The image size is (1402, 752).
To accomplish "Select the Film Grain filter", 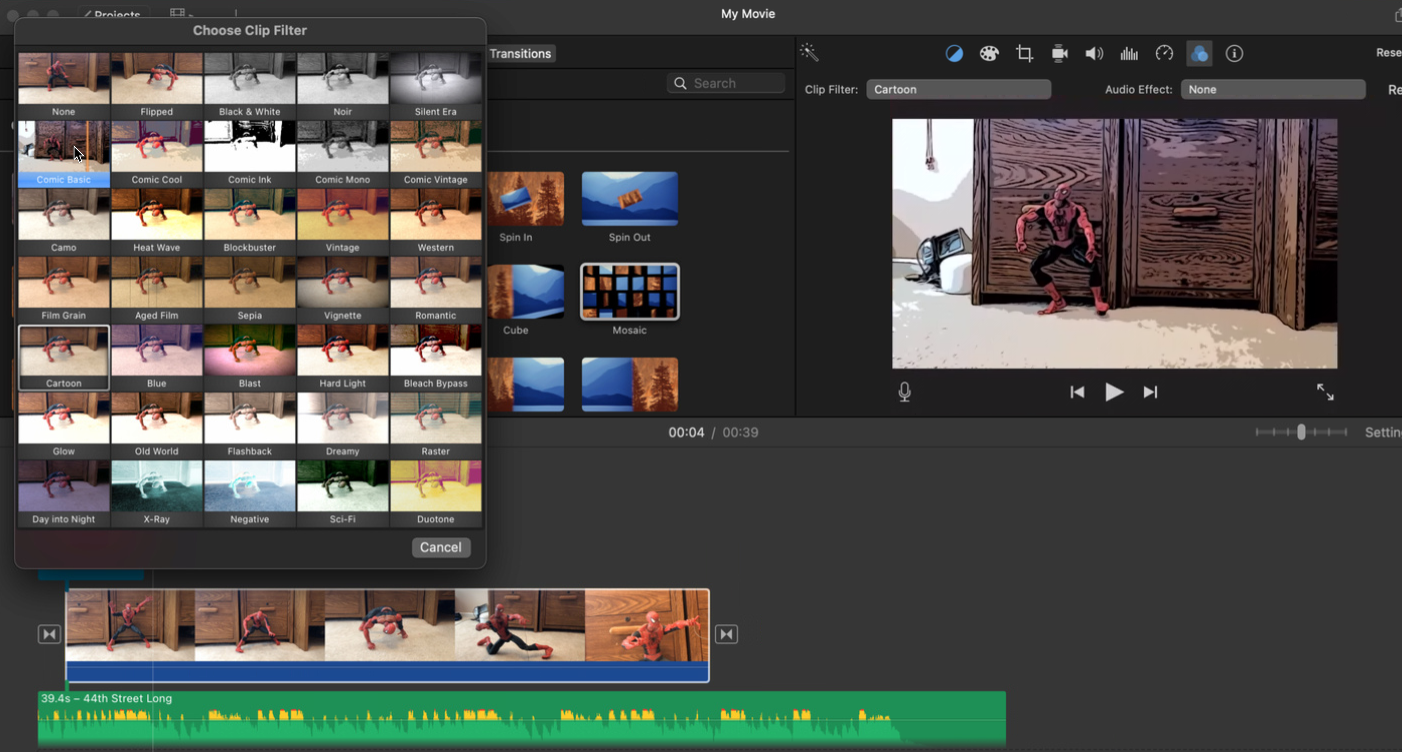I will point(64,290).
